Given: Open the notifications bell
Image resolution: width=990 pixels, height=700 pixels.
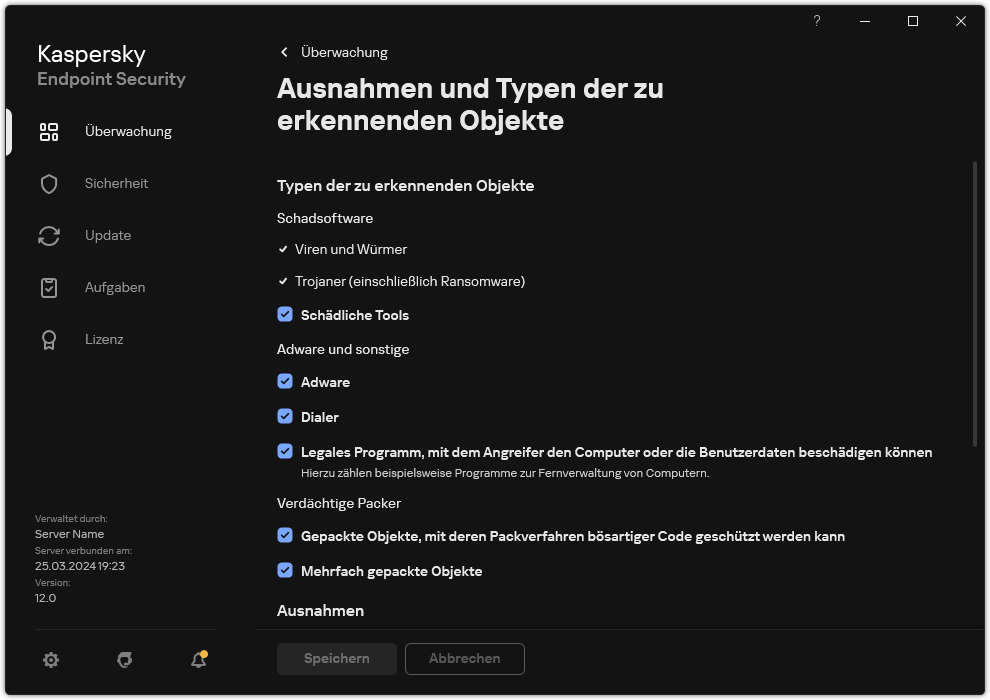Looking at the screenshot, I should 197,660.
